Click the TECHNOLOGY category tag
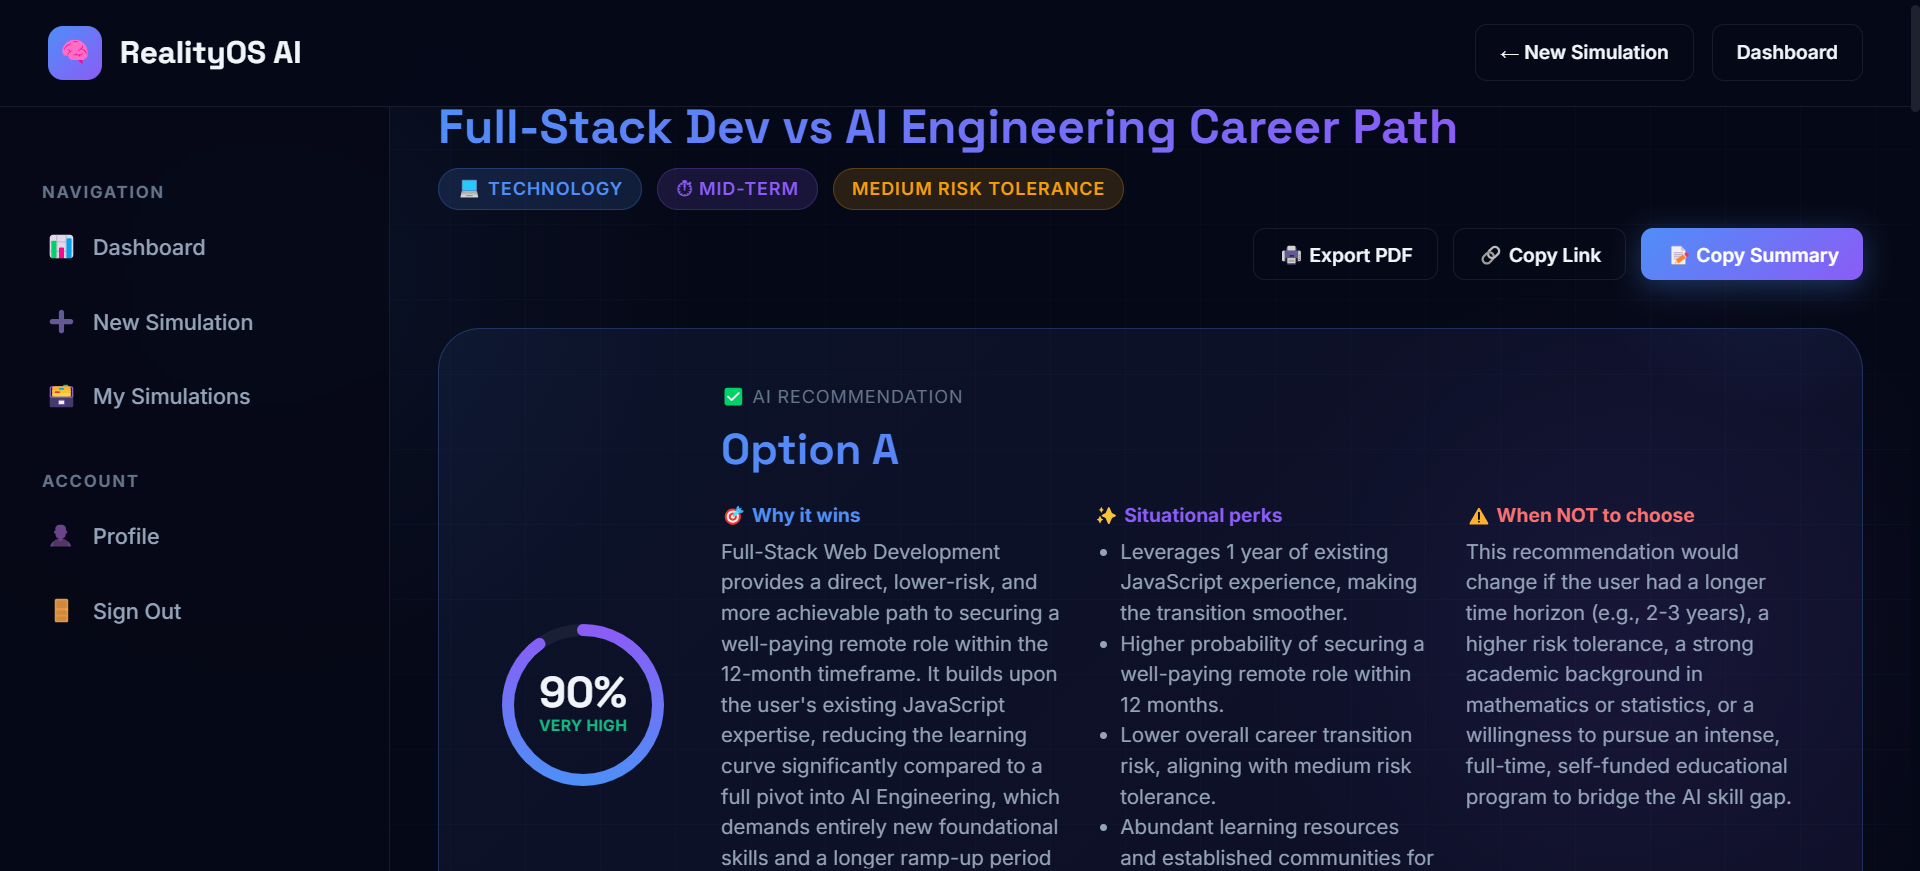Image resolution: width=1920 pixels, height=871 pixels. (540, 189)
